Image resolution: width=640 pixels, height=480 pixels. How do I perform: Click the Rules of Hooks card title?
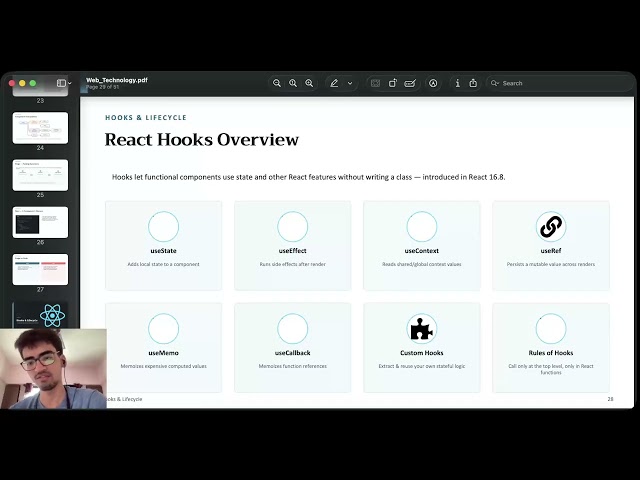coord(551,353)
